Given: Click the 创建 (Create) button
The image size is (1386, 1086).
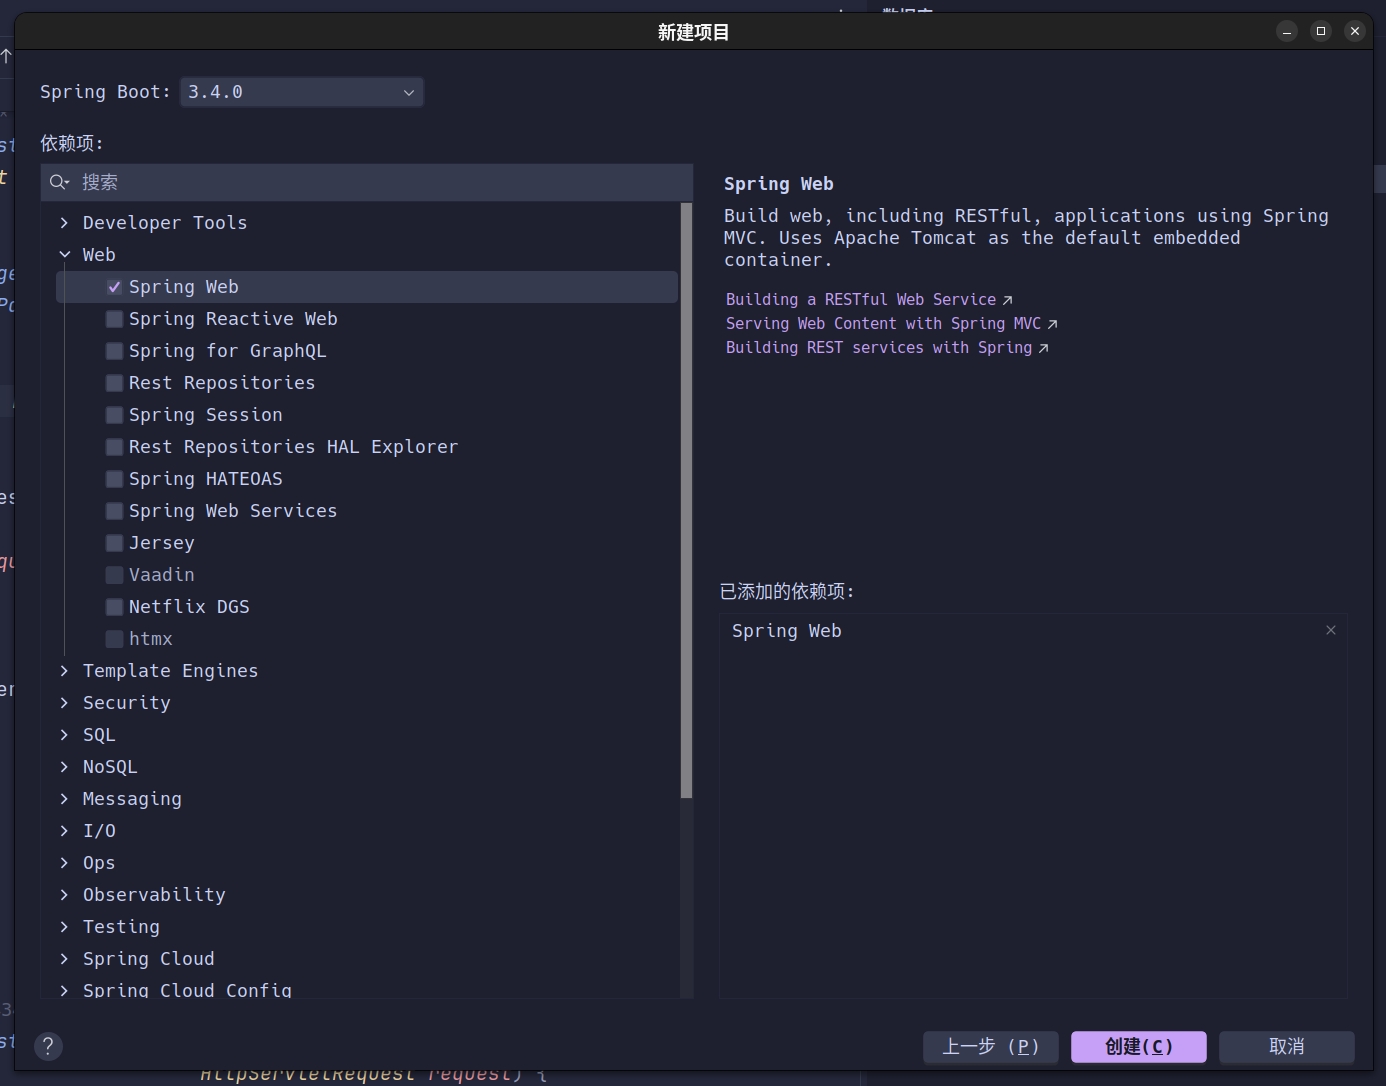Looking at the screenshot, I should pyautogui.click(x=1138, y=1046).
